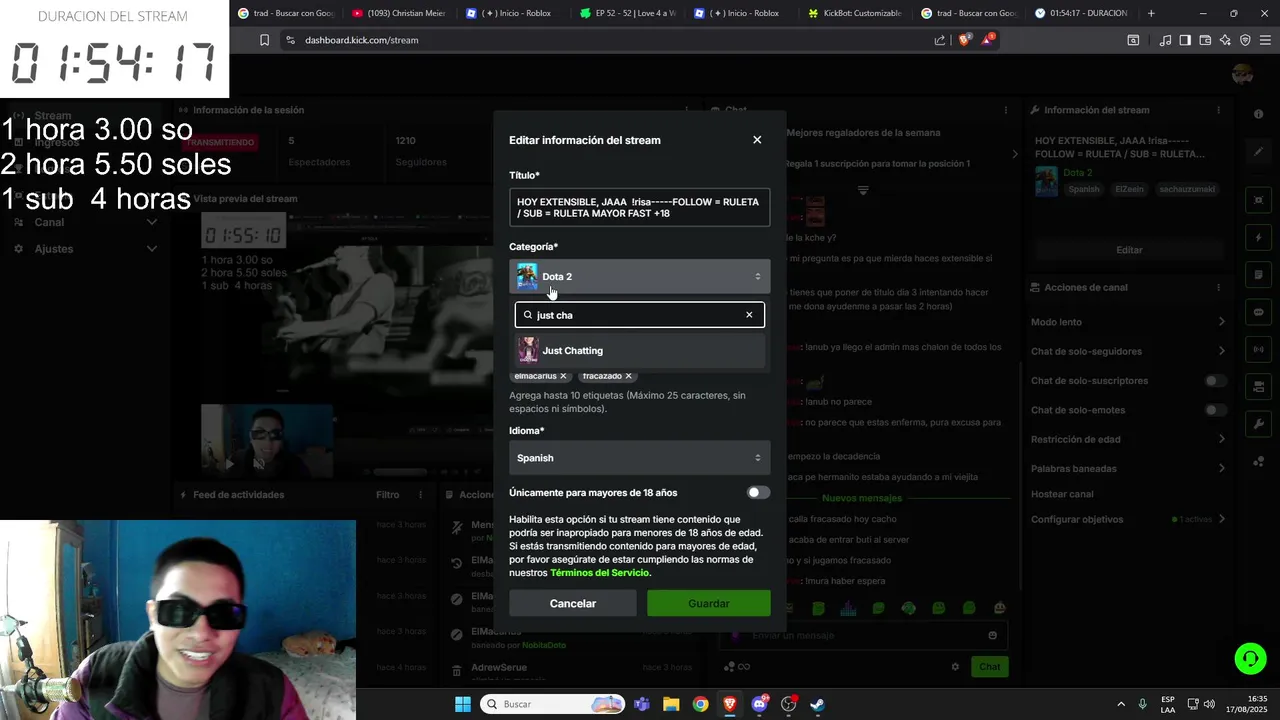
Task: Open Steam from the taskbar
Action: 817,704
